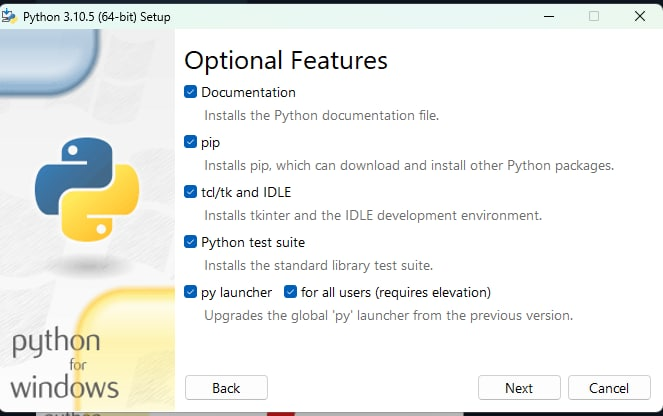Click the Python snake logo
Screen dimensions: 663x416
(x=87, y=189)
